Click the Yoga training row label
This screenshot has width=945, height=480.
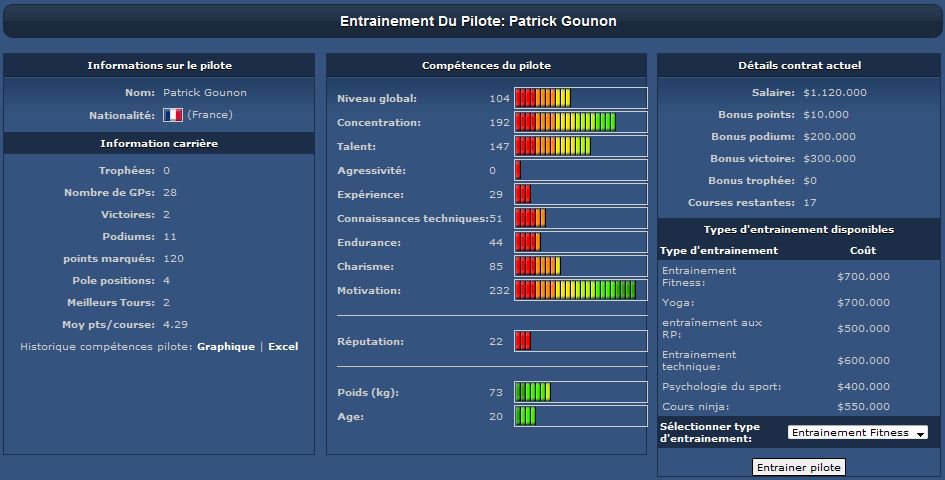pos(678,302)
